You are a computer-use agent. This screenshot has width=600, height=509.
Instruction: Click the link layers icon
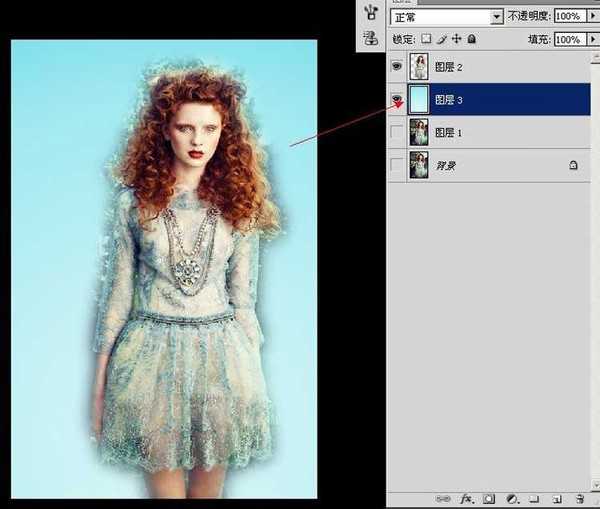[x=443, y=497]
